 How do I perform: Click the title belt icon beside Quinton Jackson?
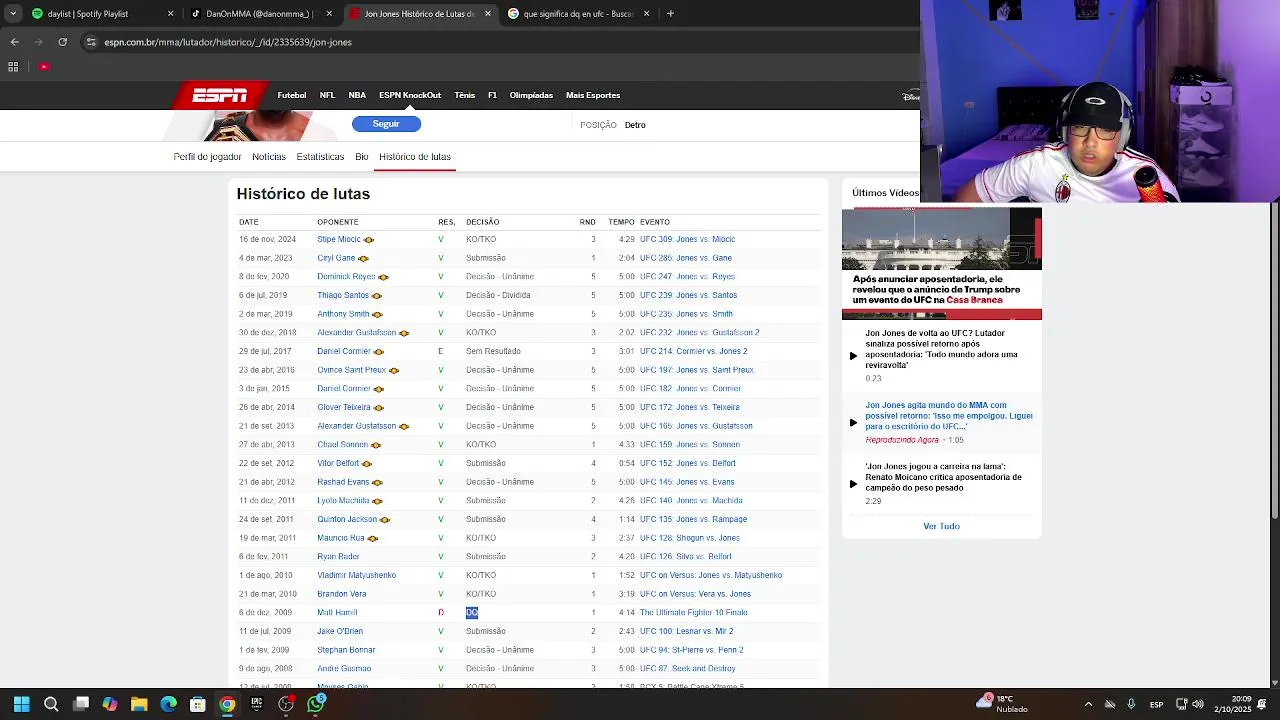click(385, 520)
